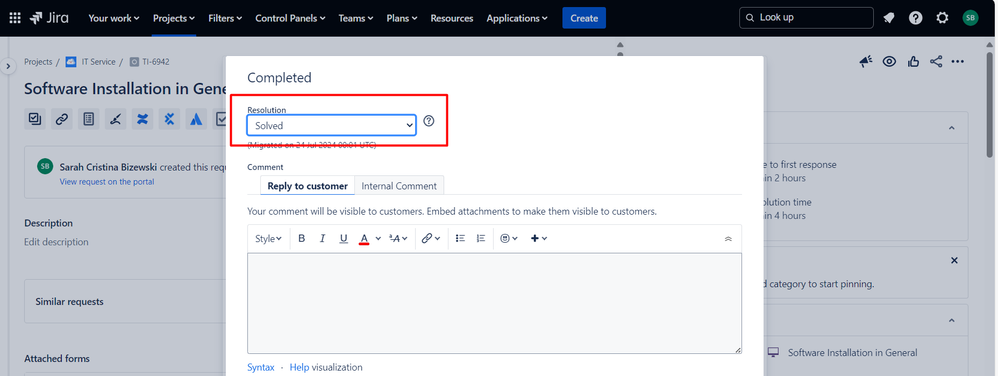Switch to the Internal Comment tab
Viewport: 998px width, 376px height.
[399, 186]
